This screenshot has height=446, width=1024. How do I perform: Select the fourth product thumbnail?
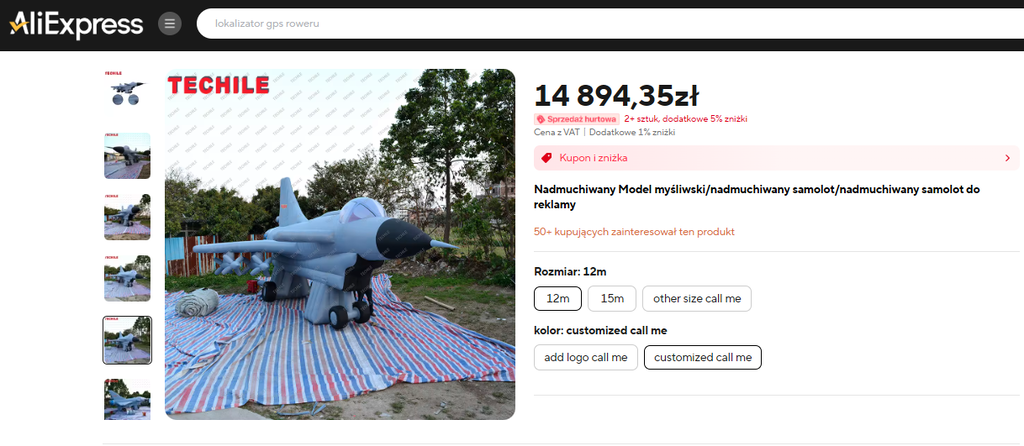(x=127, y=278)
